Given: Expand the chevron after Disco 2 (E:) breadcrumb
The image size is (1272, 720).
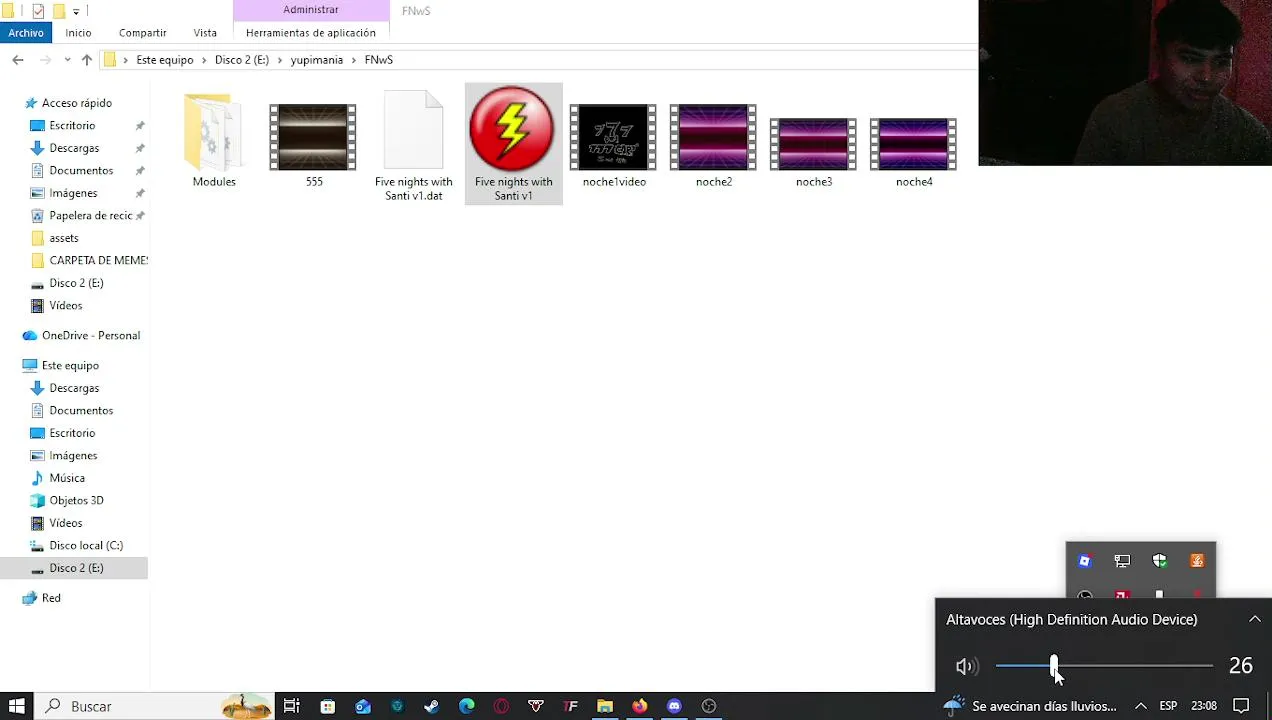Looking at the screenshot, I should coord(279,60).
